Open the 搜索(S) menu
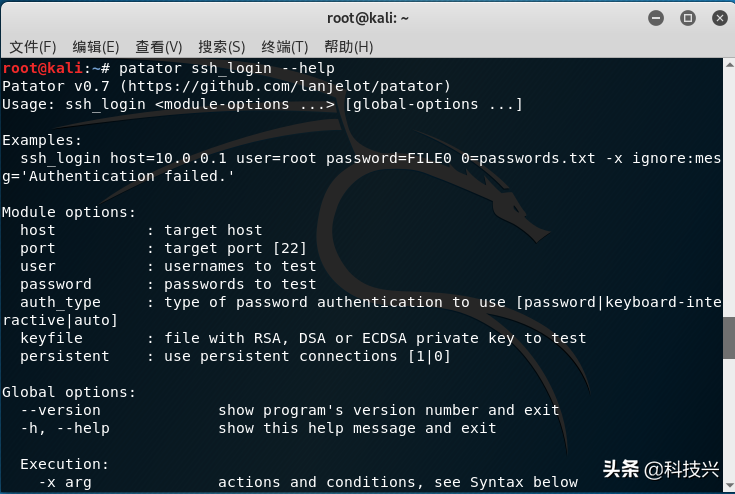 [221, 47]
